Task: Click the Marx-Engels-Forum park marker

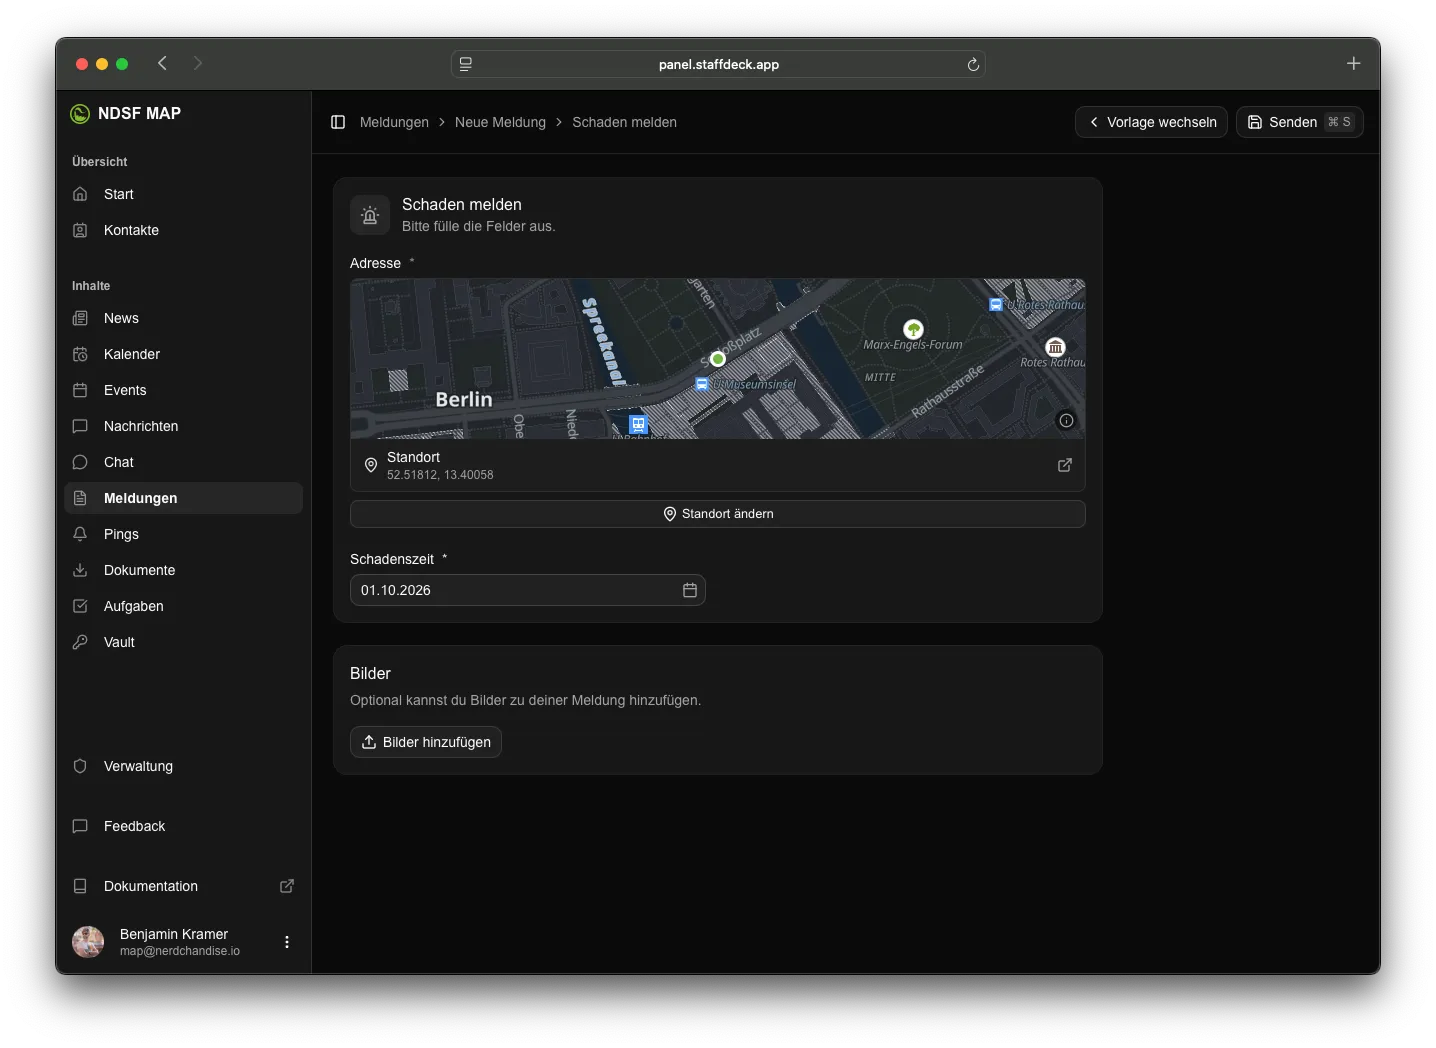Action: (x=913, y=328)
